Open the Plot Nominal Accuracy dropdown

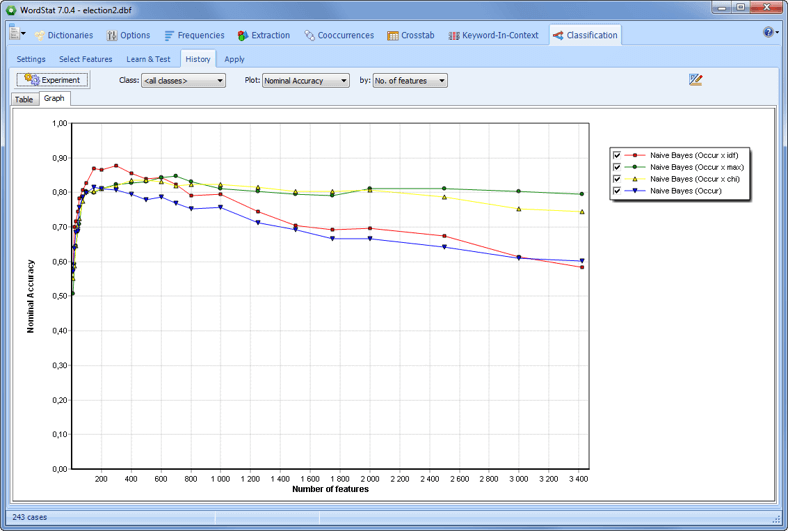(305, 80)
